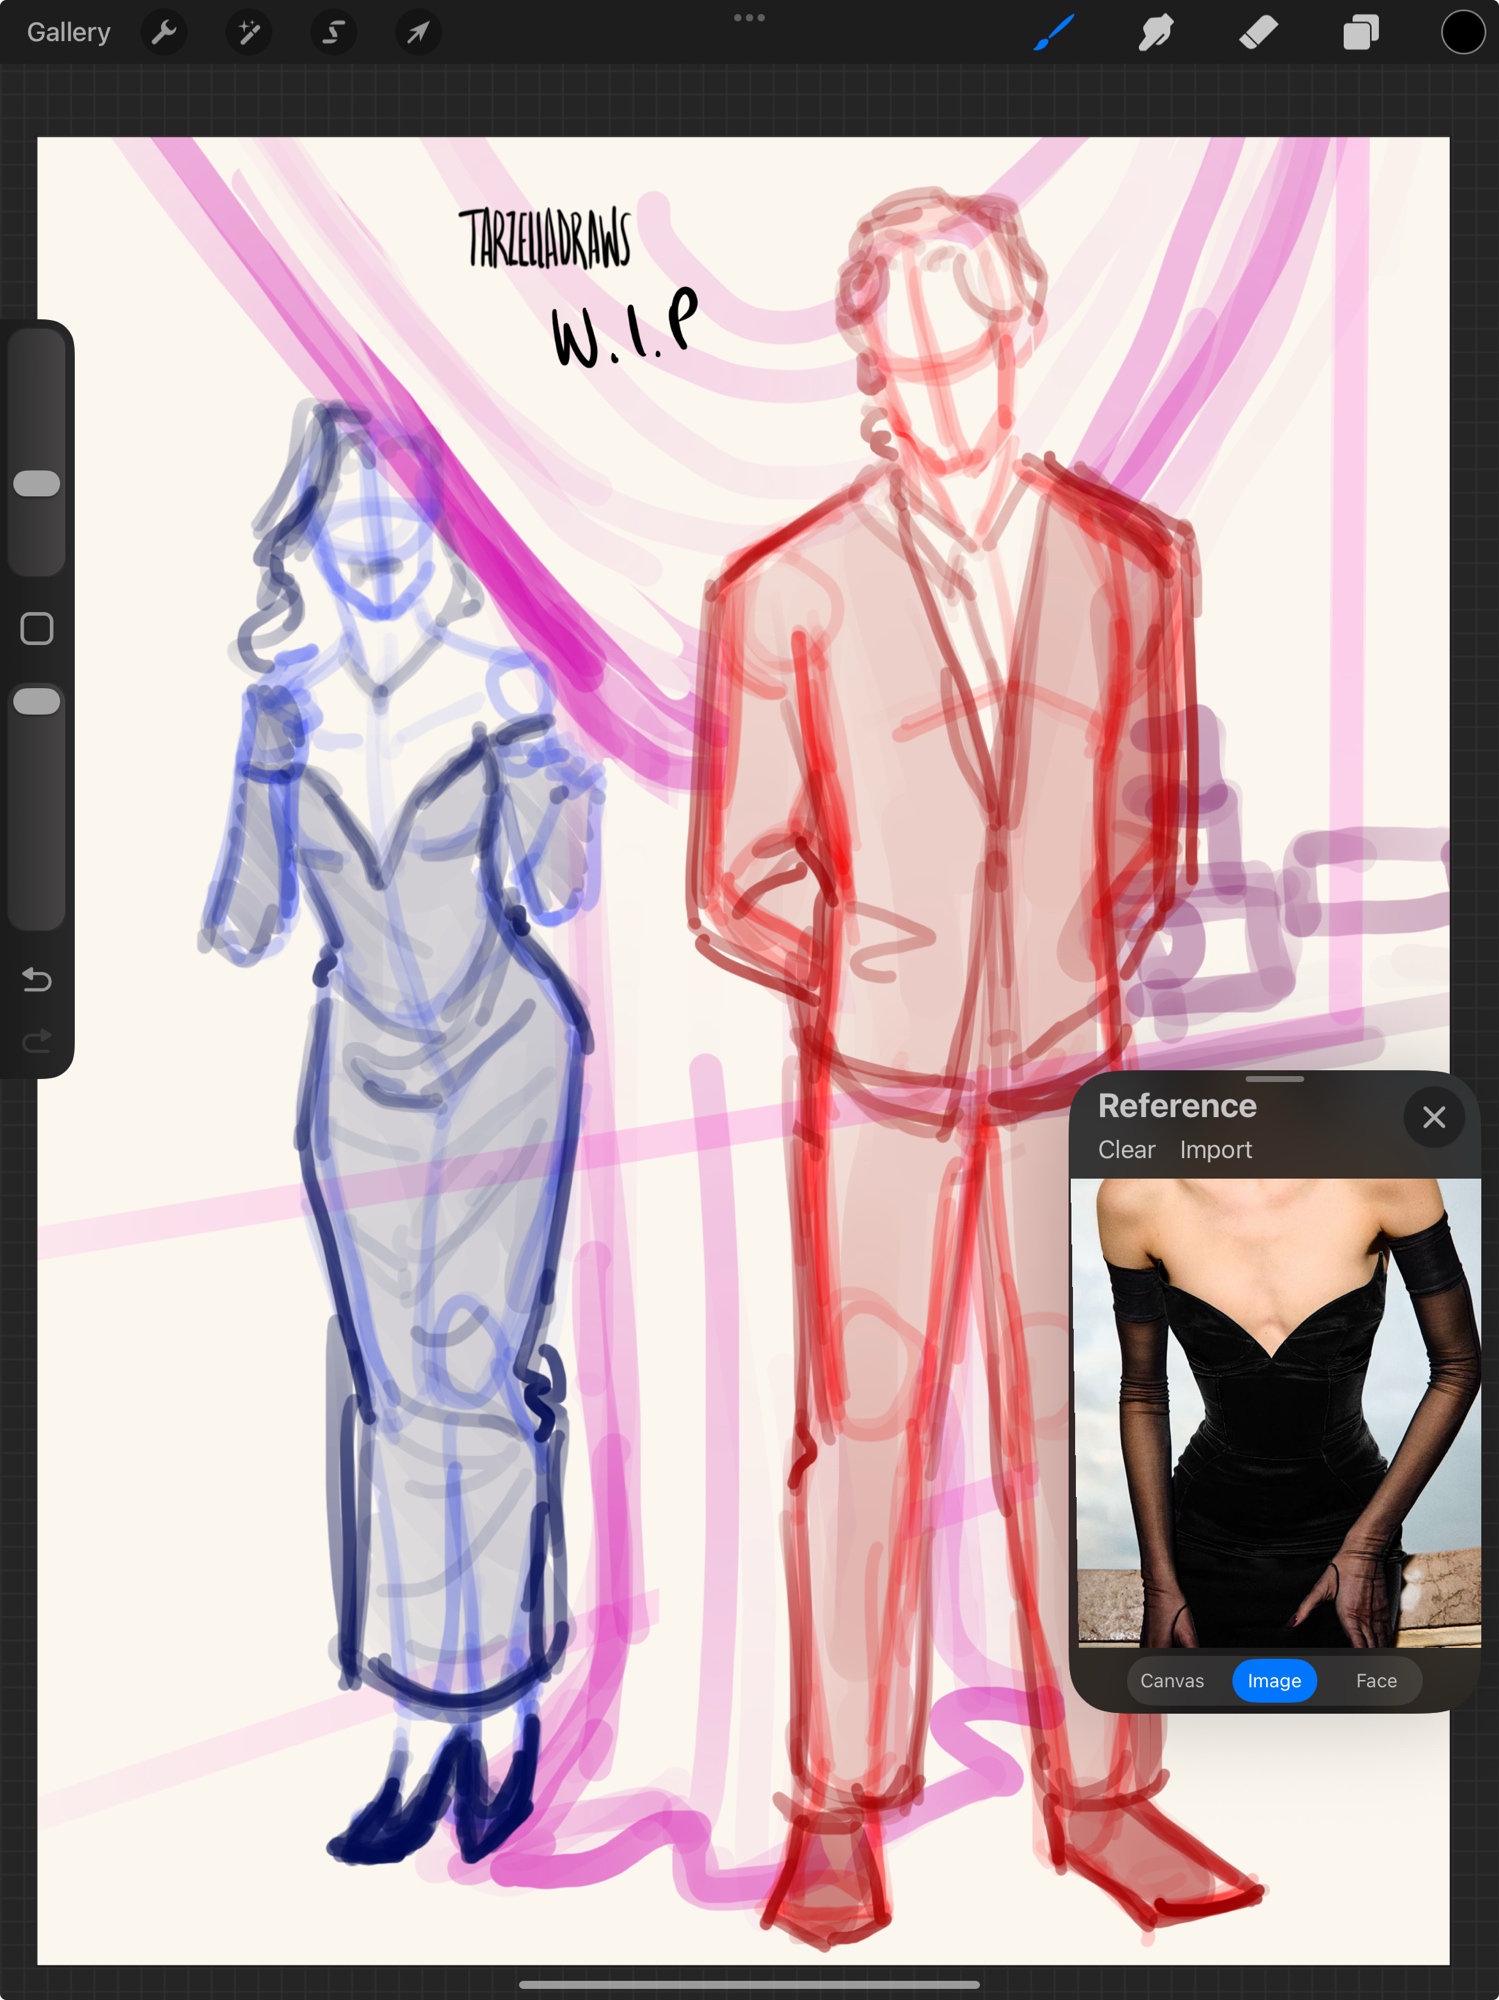
Task: Open the Layers panel
Action: pyautogui.click(x=1360, y=33)
